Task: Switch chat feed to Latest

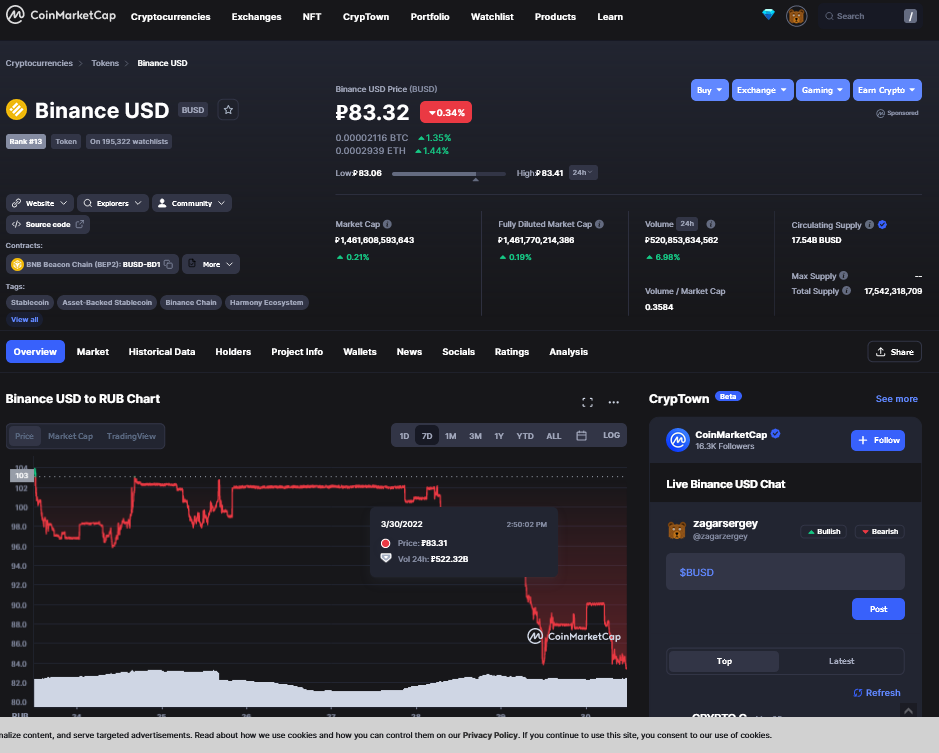Action: coord(841,661)
